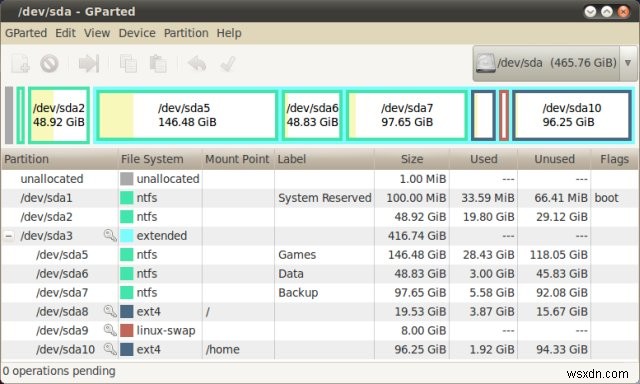Click the New partition toolbar icon
The image size is (640, 384).
point(20,64)
